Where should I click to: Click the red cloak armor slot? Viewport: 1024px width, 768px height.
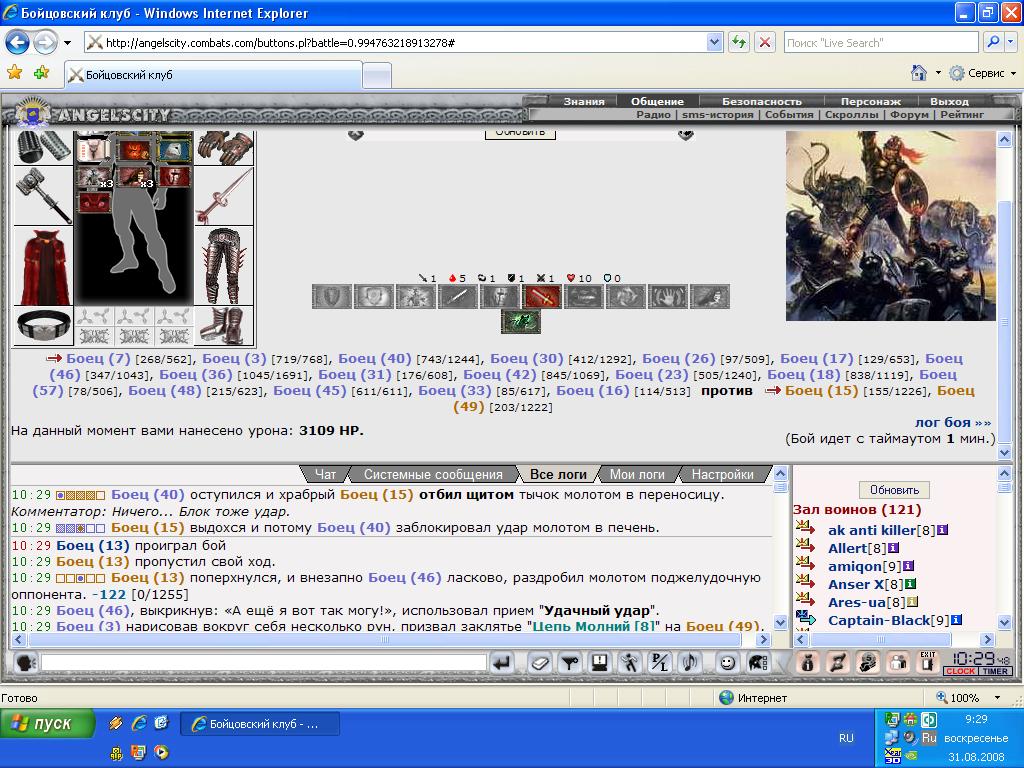pos(43,266)
